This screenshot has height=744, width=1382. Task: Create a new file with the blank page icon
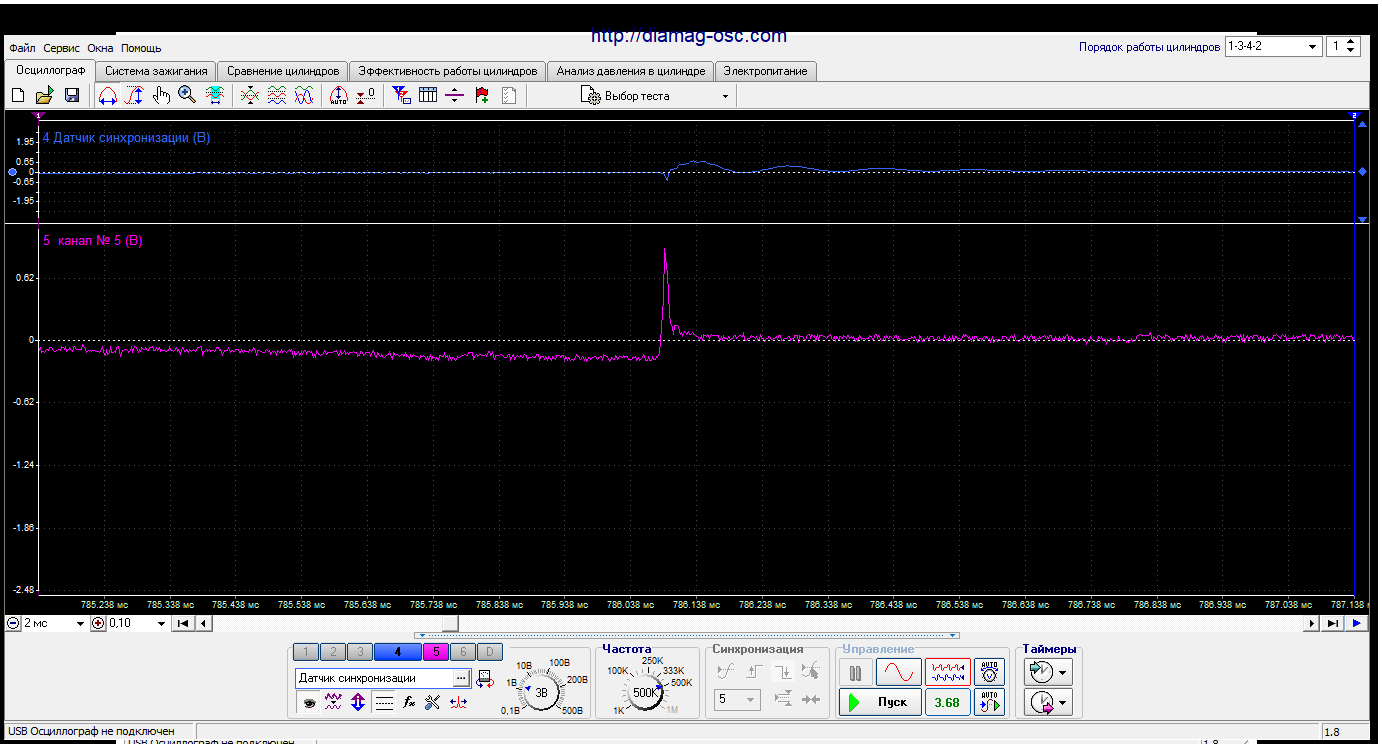pos(18,96)
